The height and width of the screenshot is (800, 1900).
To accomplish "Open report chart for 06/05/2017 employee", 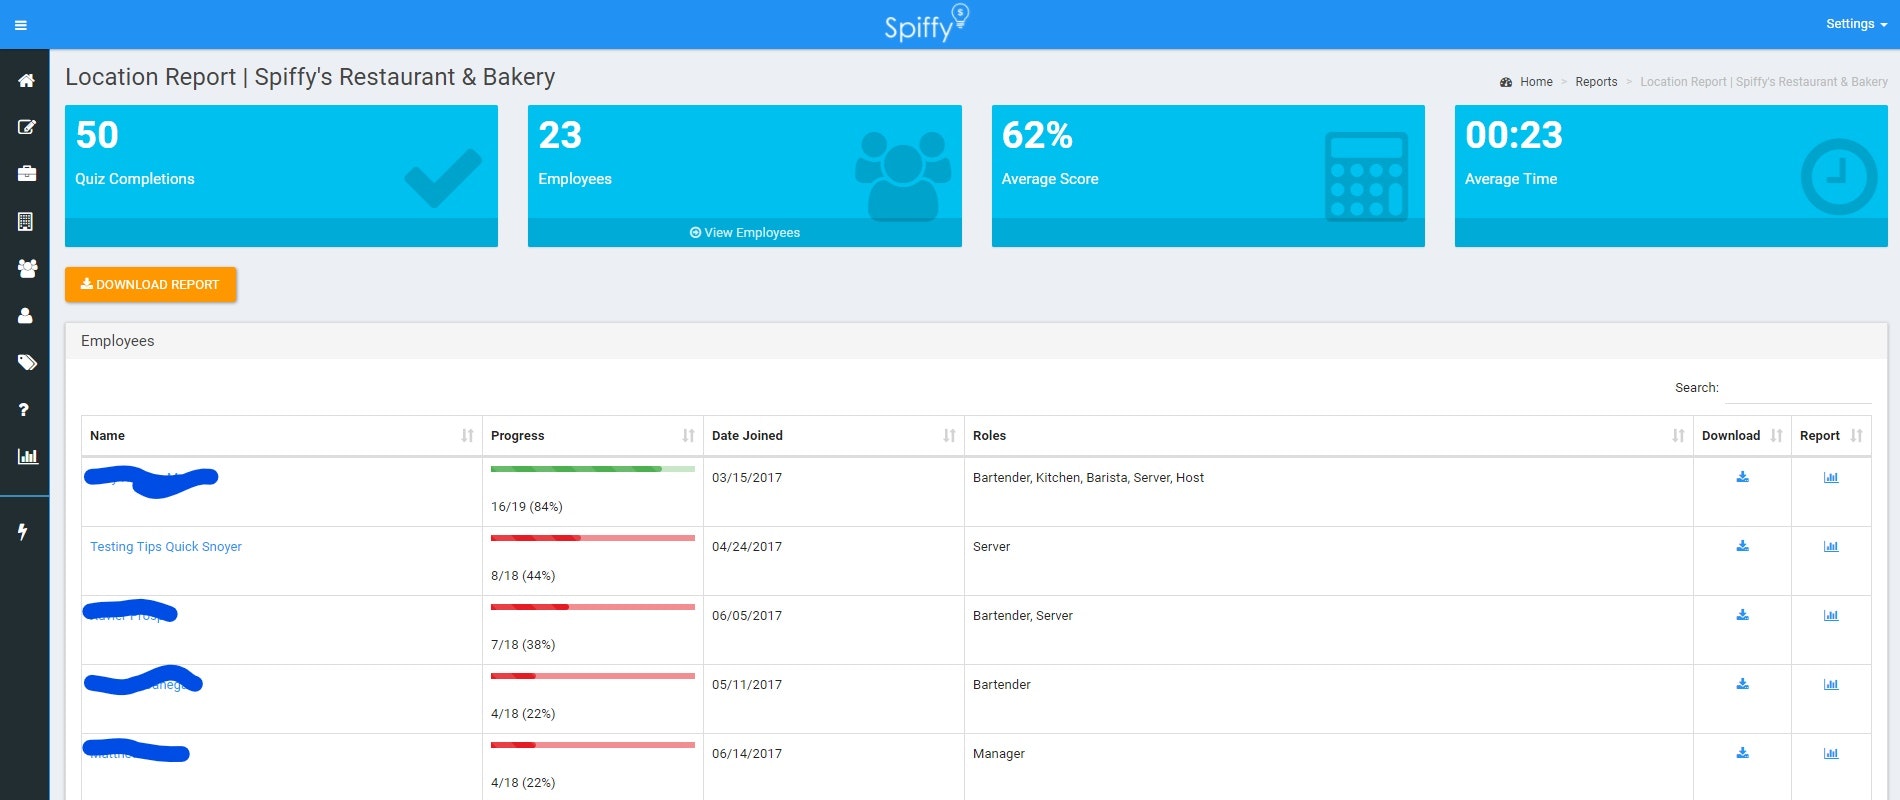I will 1831,615.
